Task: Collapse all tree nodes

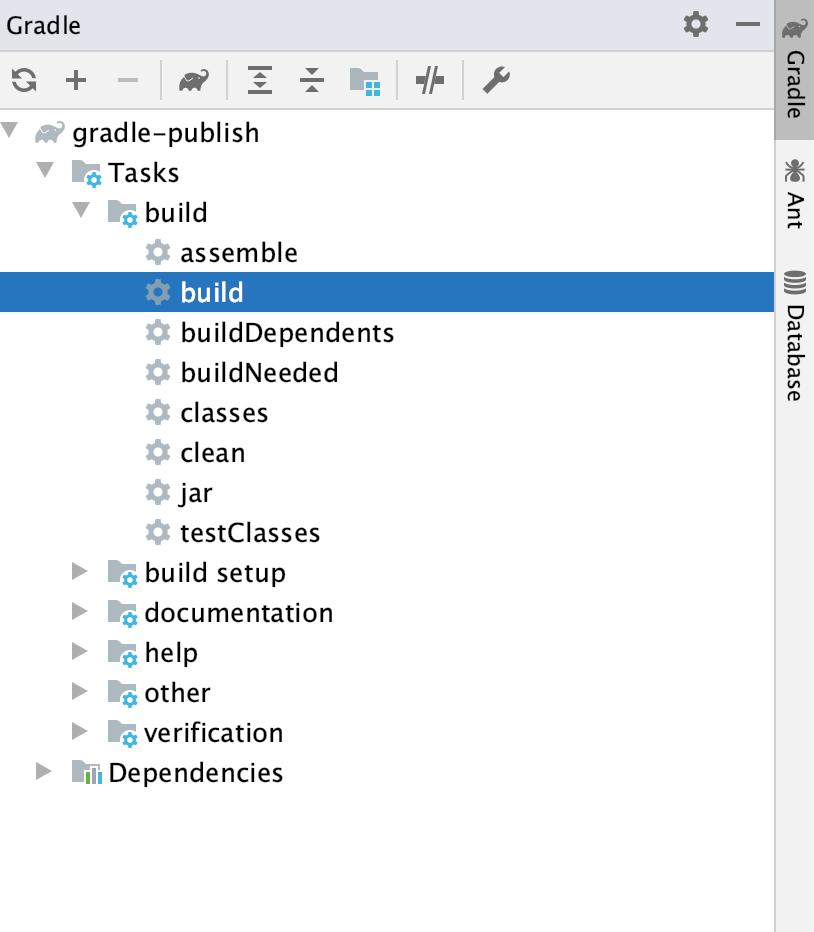Action: [x=312, y=80]
